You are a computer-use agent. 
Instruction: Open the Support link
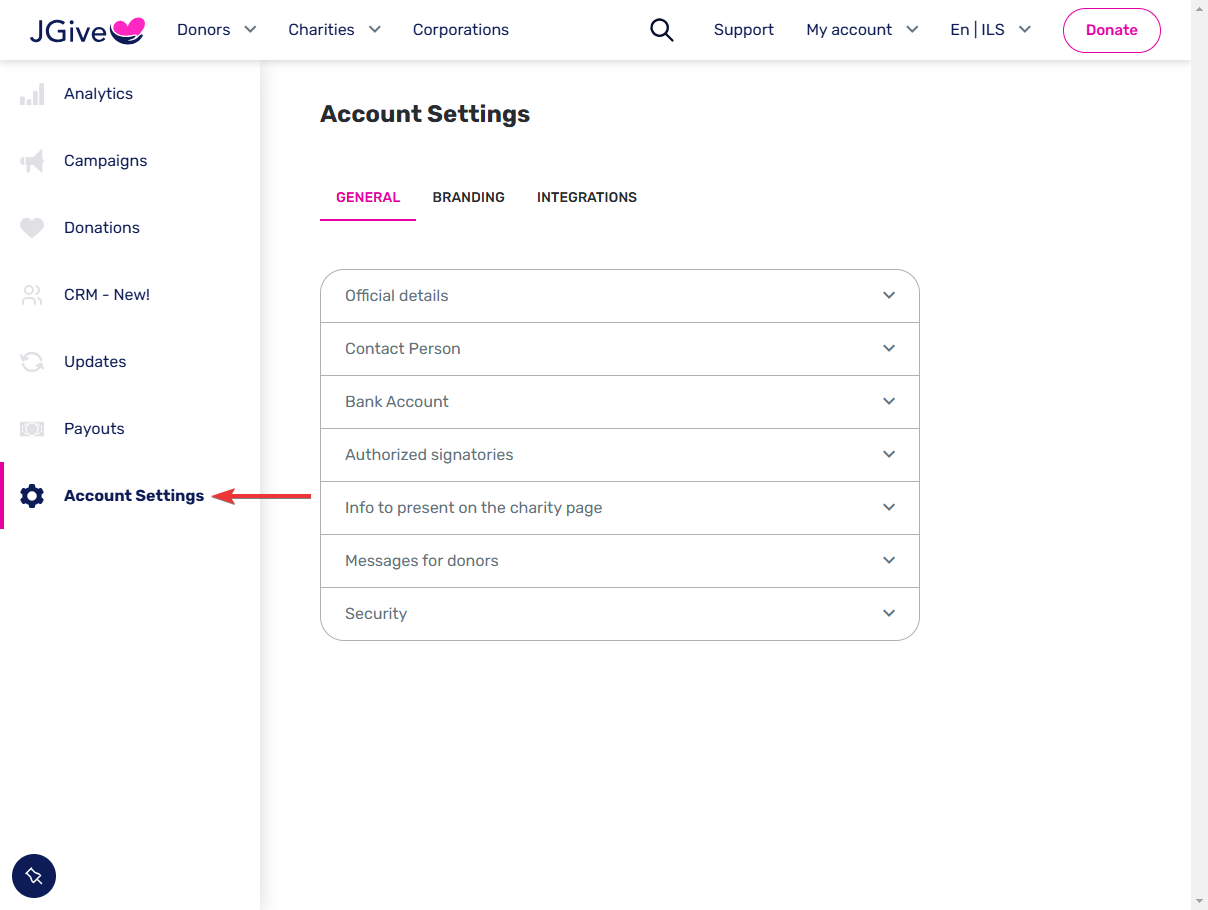[744, 30]
